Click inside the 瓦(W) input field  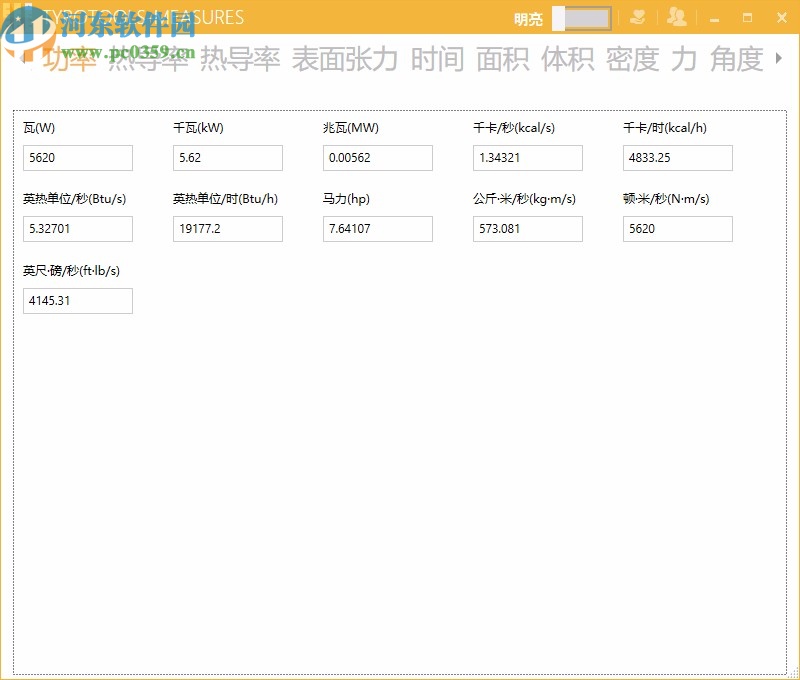(x=77, y=158)
